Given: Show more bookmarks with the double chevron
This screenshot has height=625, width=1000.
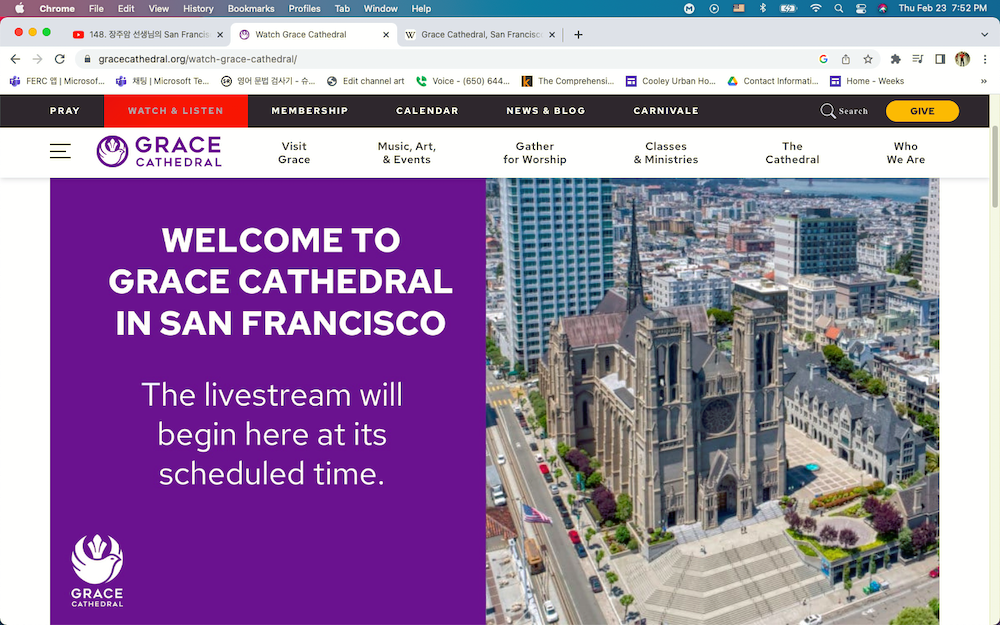Looking at the screenshot, I should pos(984,81).
